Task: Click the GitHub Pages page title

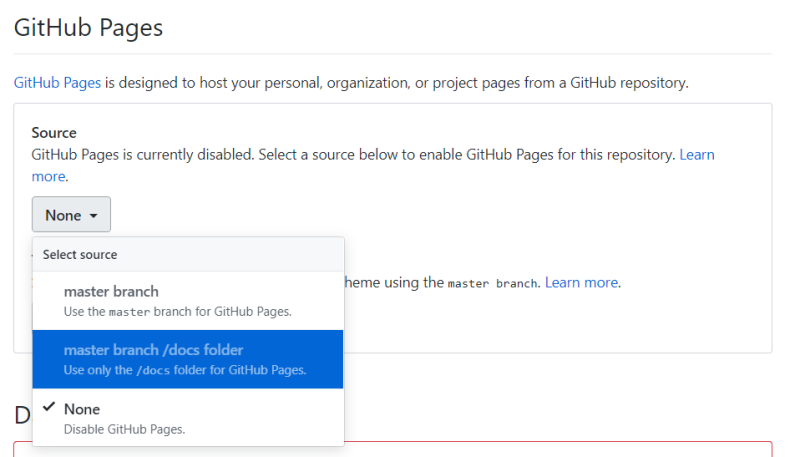Action: coord(88,28)
